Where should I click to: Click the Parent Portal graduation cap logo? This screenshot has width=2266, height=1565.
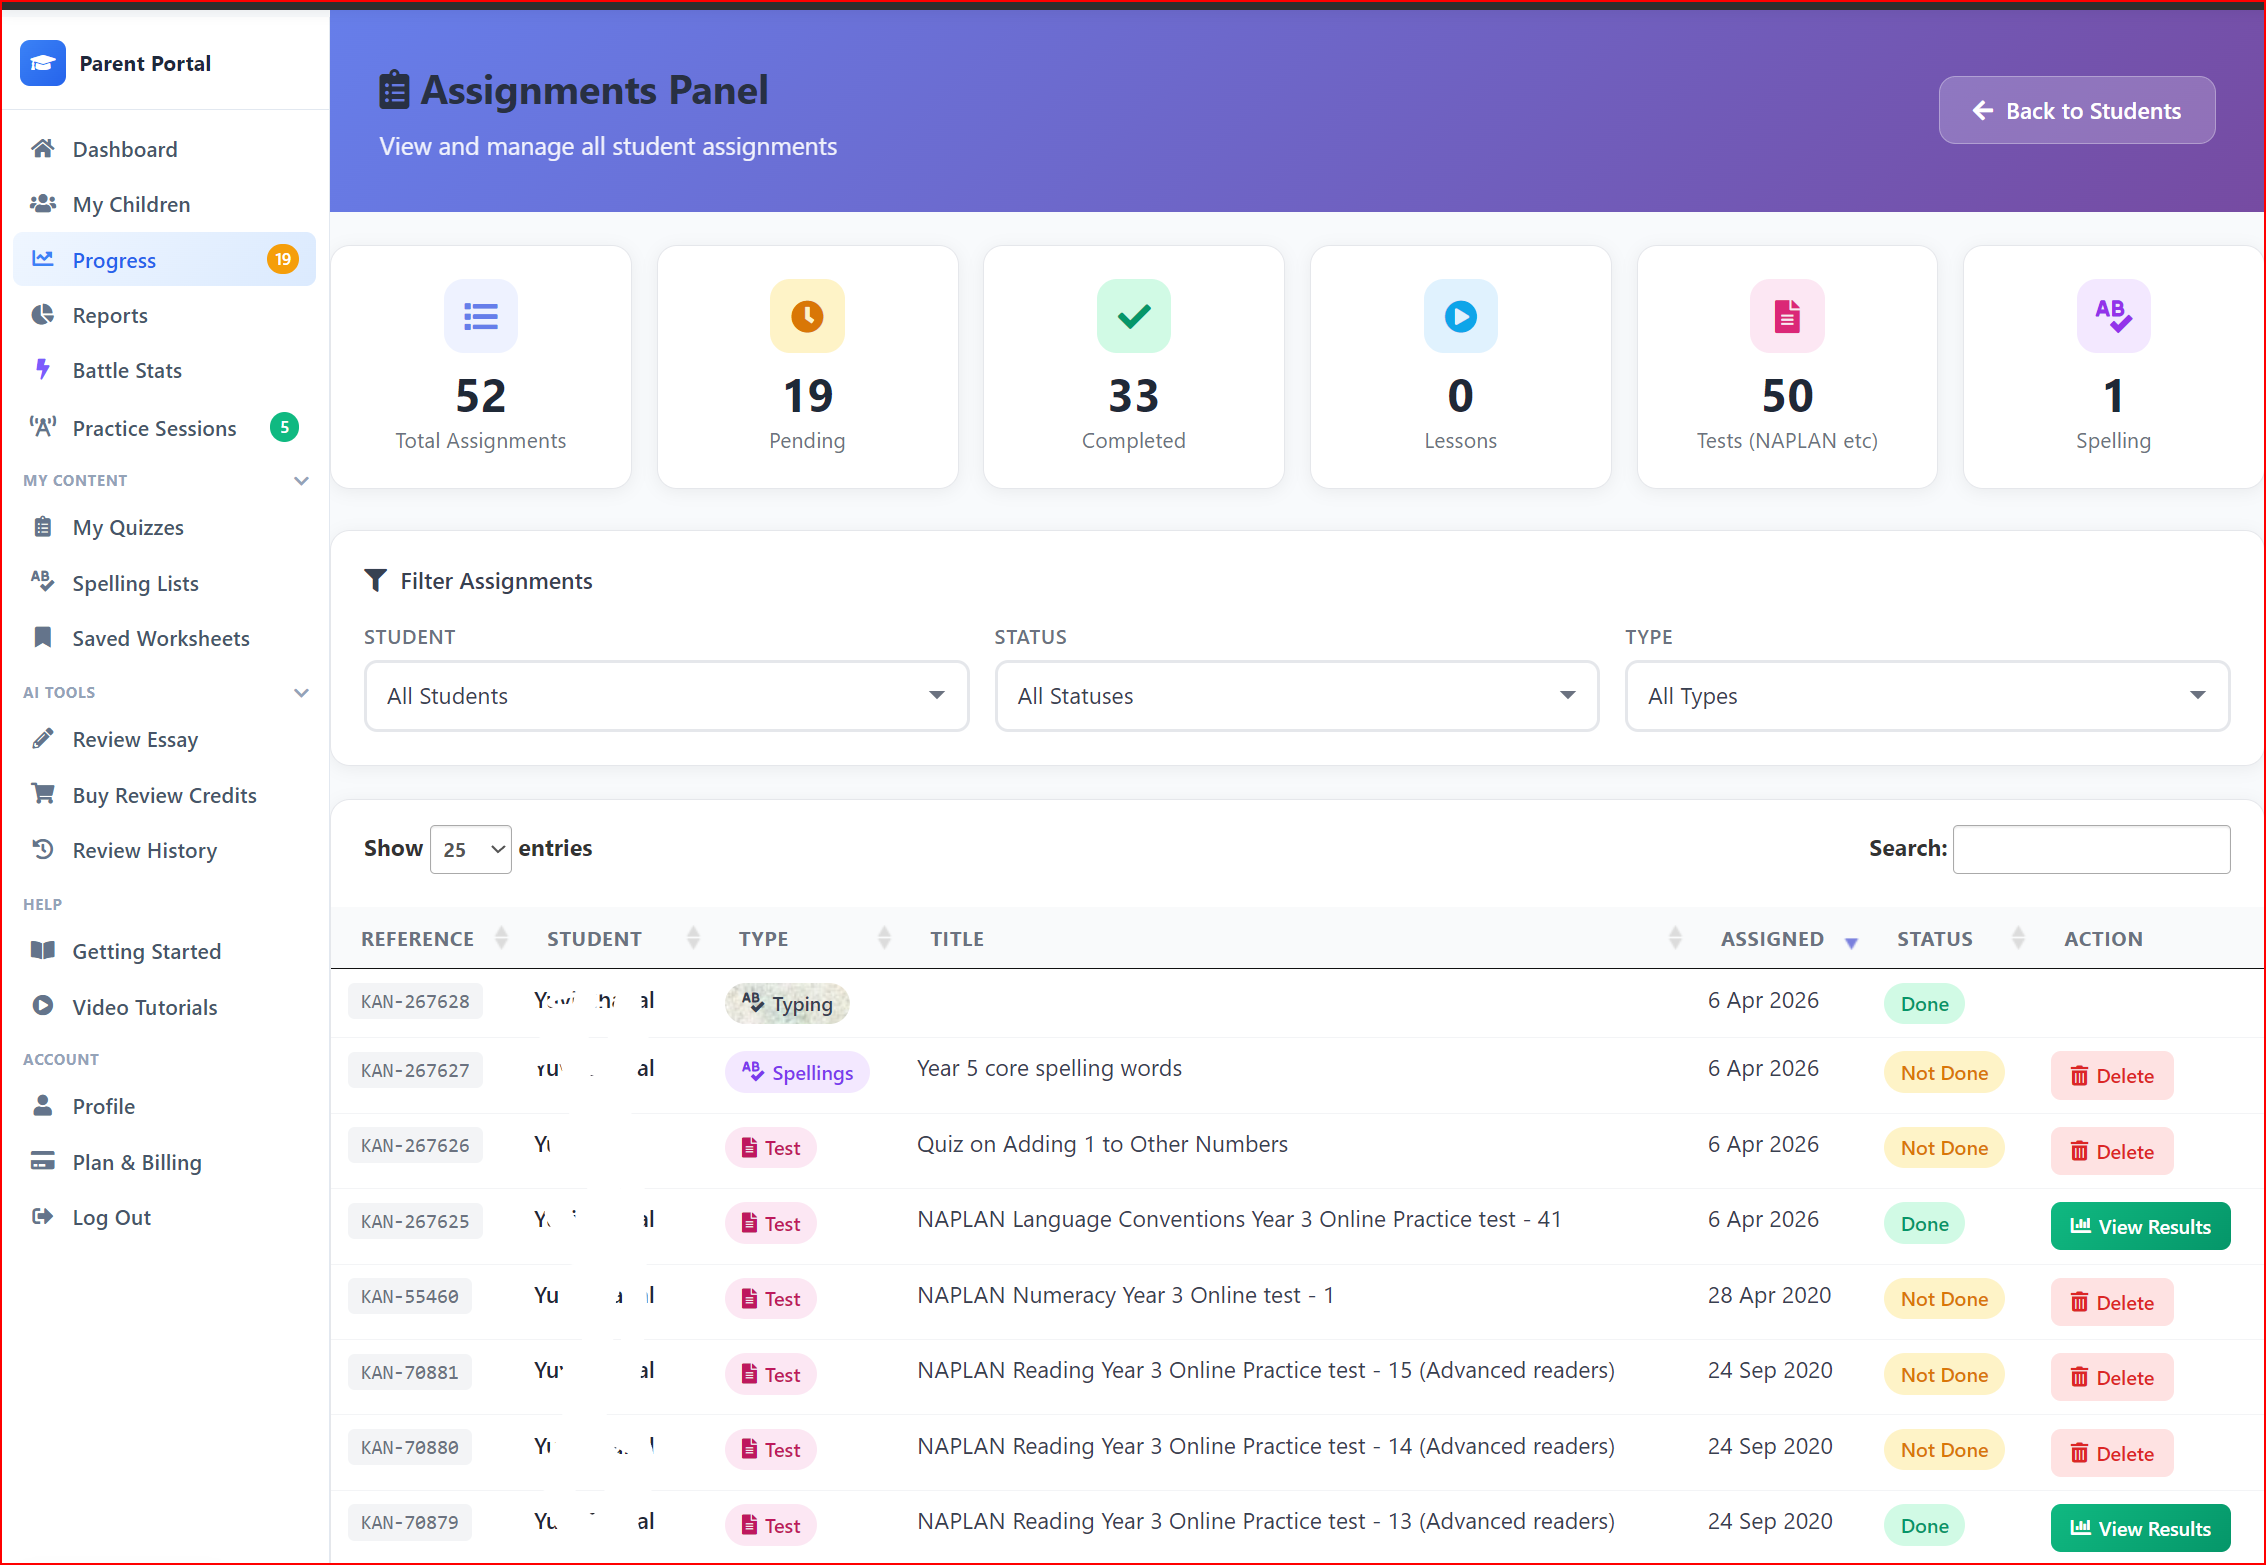tap(42, 64)
